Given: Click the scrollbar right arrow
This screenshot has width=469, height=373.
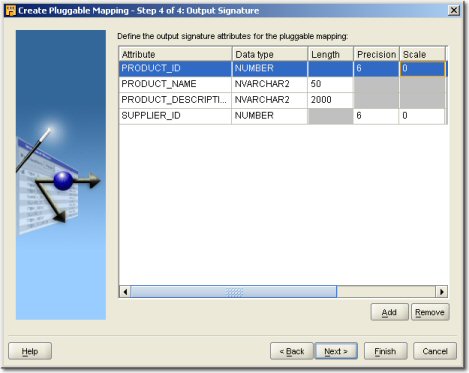Looking at the screenshot, I should click(442, 292).
